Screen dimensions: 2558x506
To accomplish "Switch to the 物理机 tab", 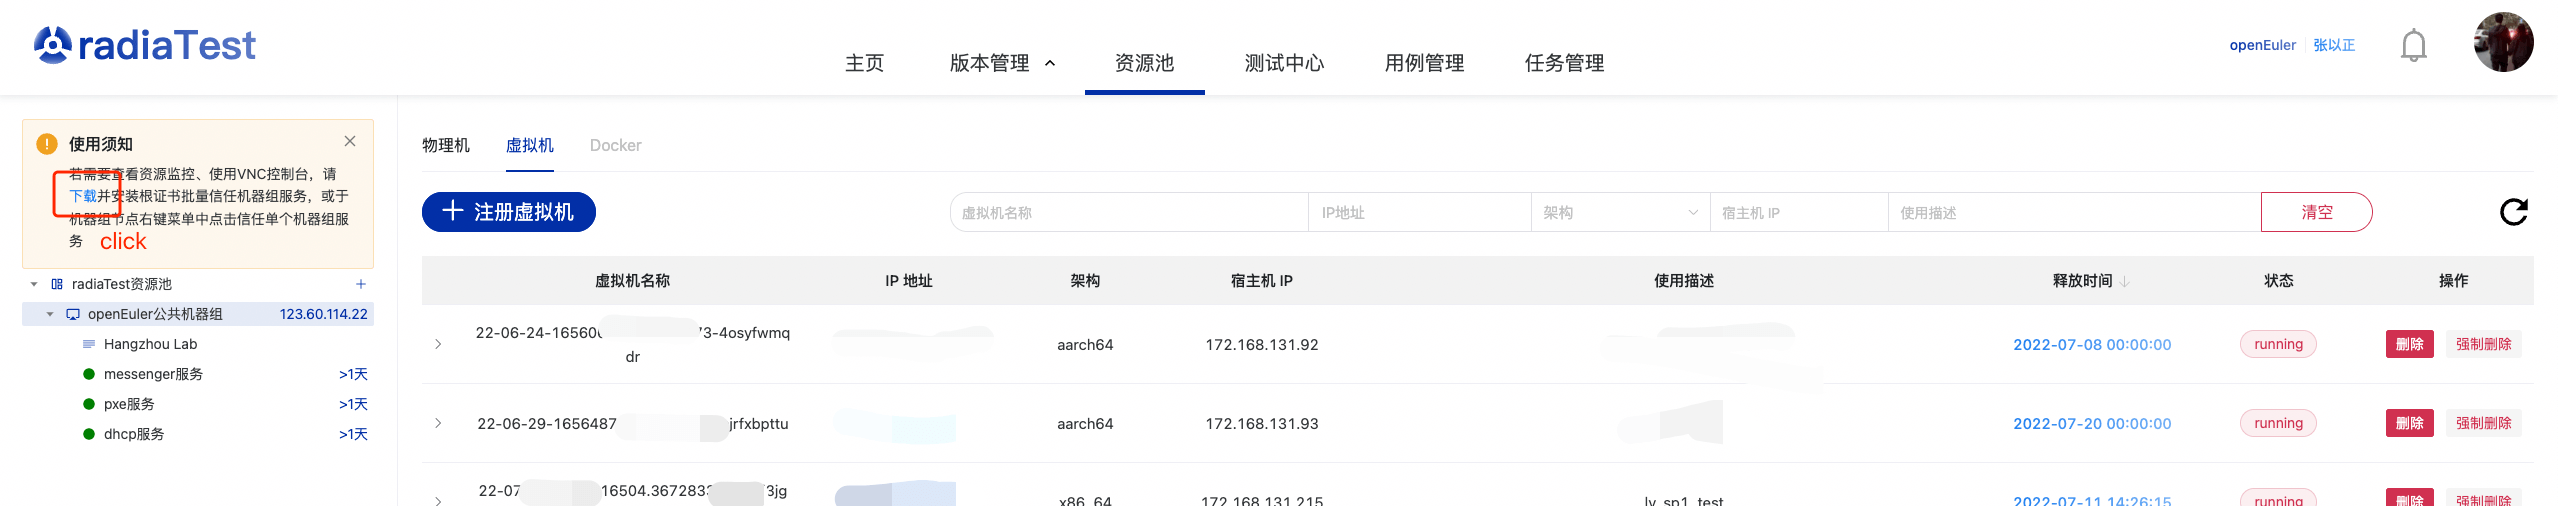I will pos(445,145).
